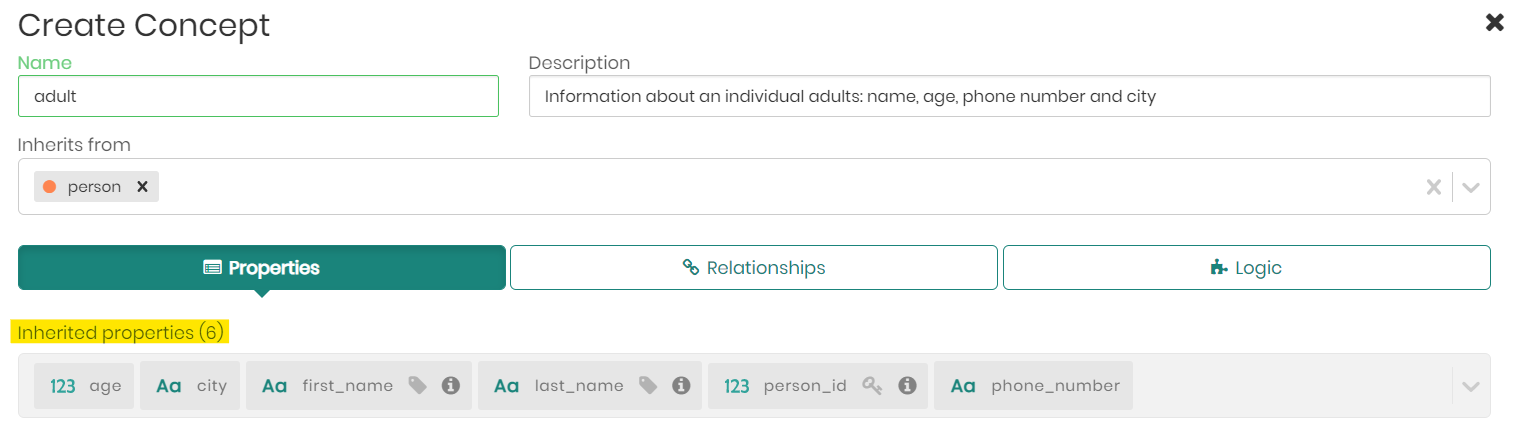
Task: Click the orange color dot on person
Action: tap(50, 187)
